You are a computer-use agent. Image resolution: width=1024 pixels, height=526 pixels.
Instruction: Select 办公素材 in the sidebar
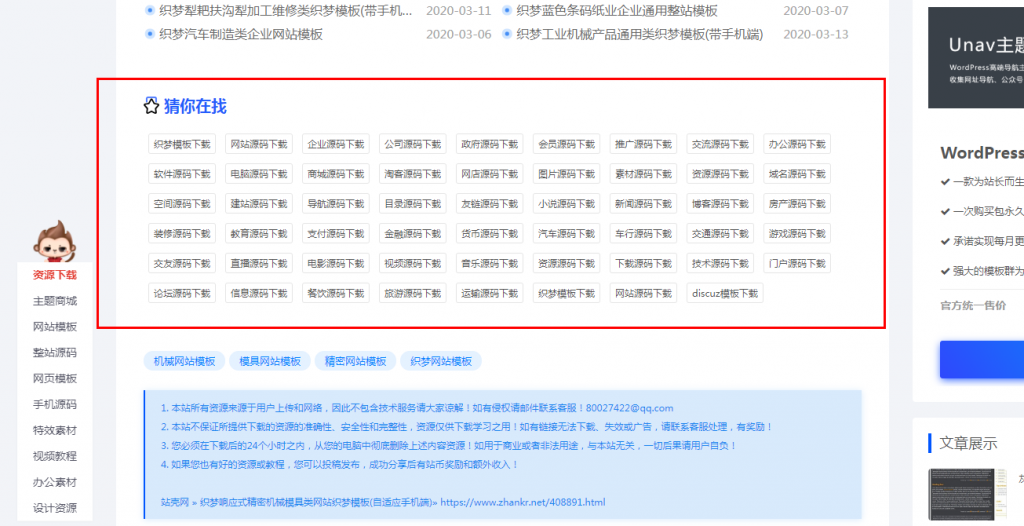point(55,482)
